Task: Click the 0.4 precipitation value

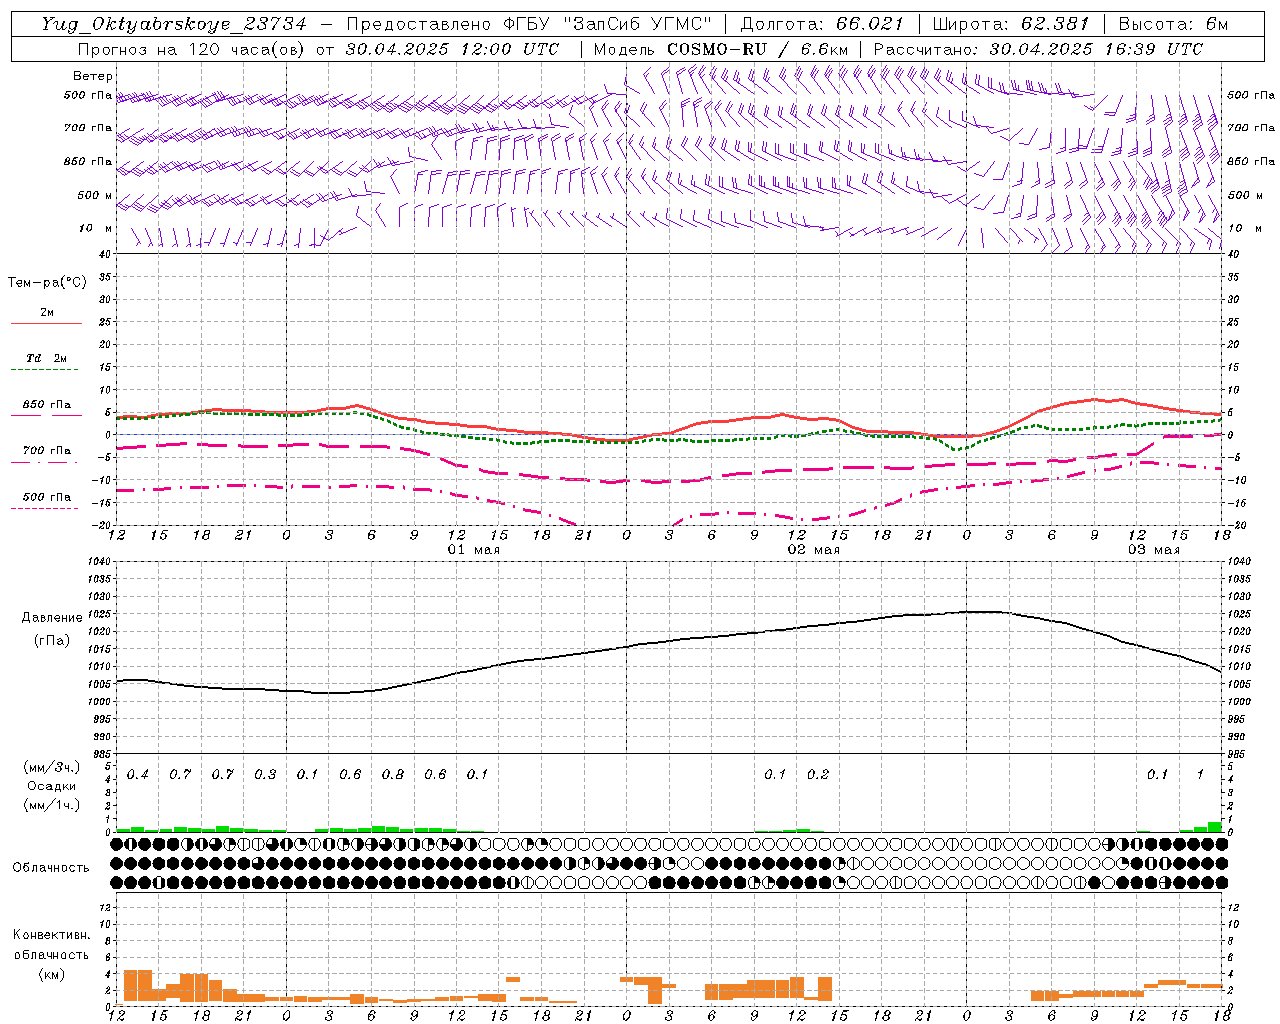Action: (138, 775)
